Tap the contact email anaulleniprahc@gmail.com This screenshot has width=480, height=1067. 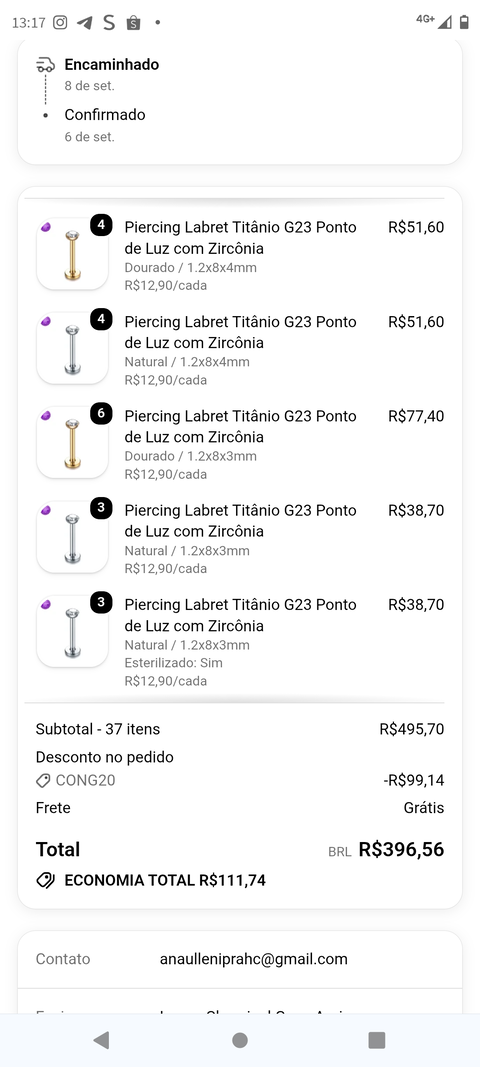[x=253, y=959]
